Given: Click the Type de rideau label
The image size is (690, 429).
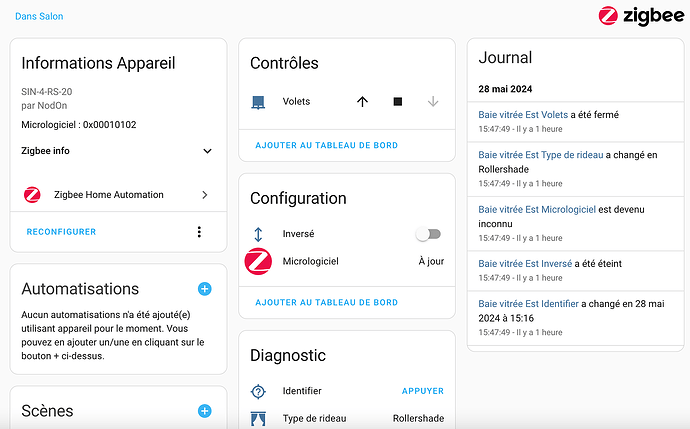Looking at the screenshot, I should [314, 418].
